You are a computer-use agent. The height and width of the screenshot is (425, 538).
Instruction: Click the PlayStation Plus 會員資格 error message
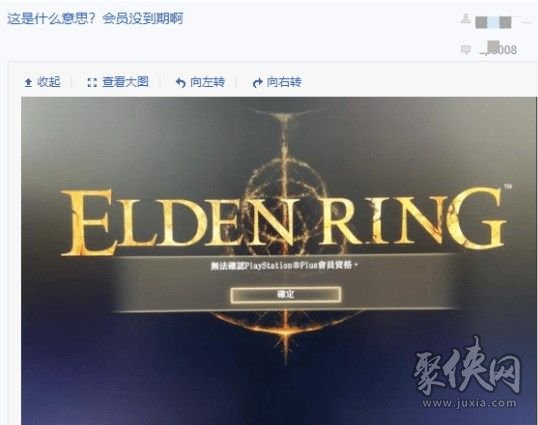284,265
